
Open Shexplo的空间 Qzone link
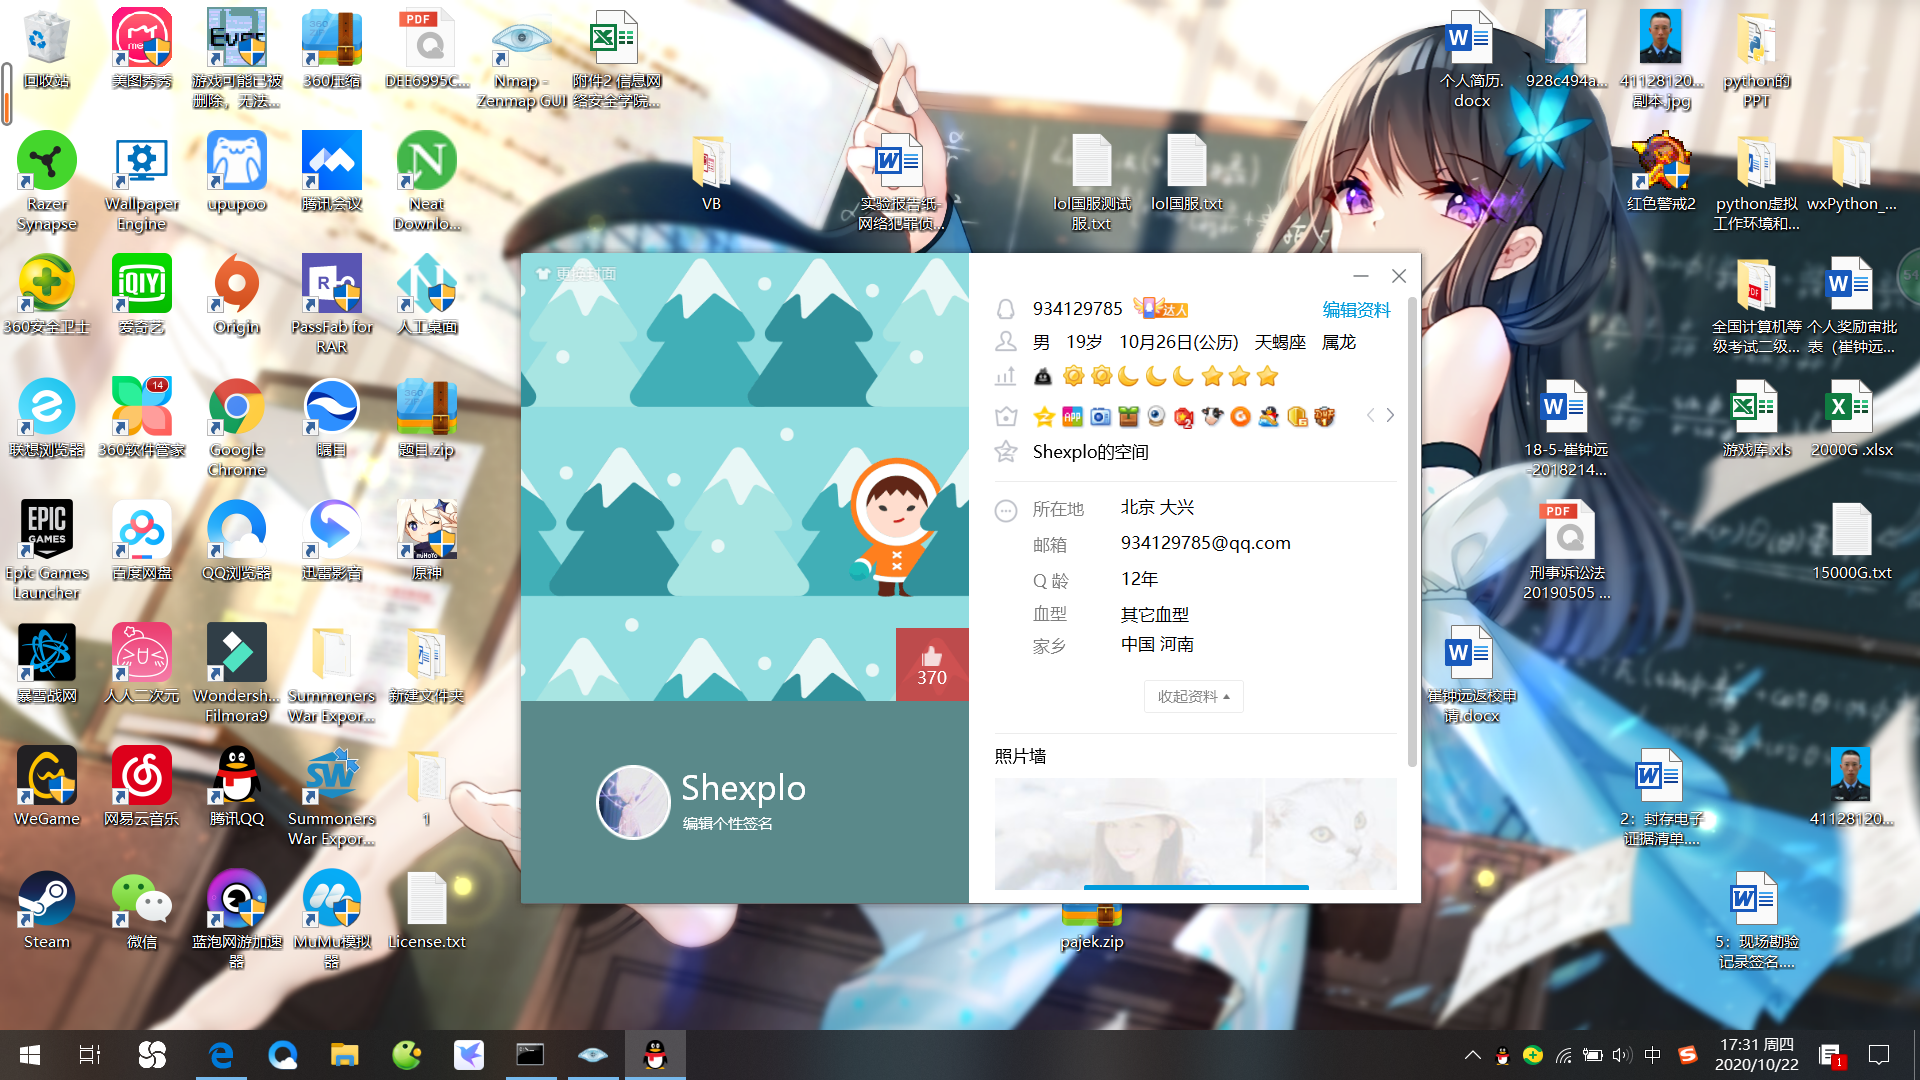click(x=1090, y=452)
